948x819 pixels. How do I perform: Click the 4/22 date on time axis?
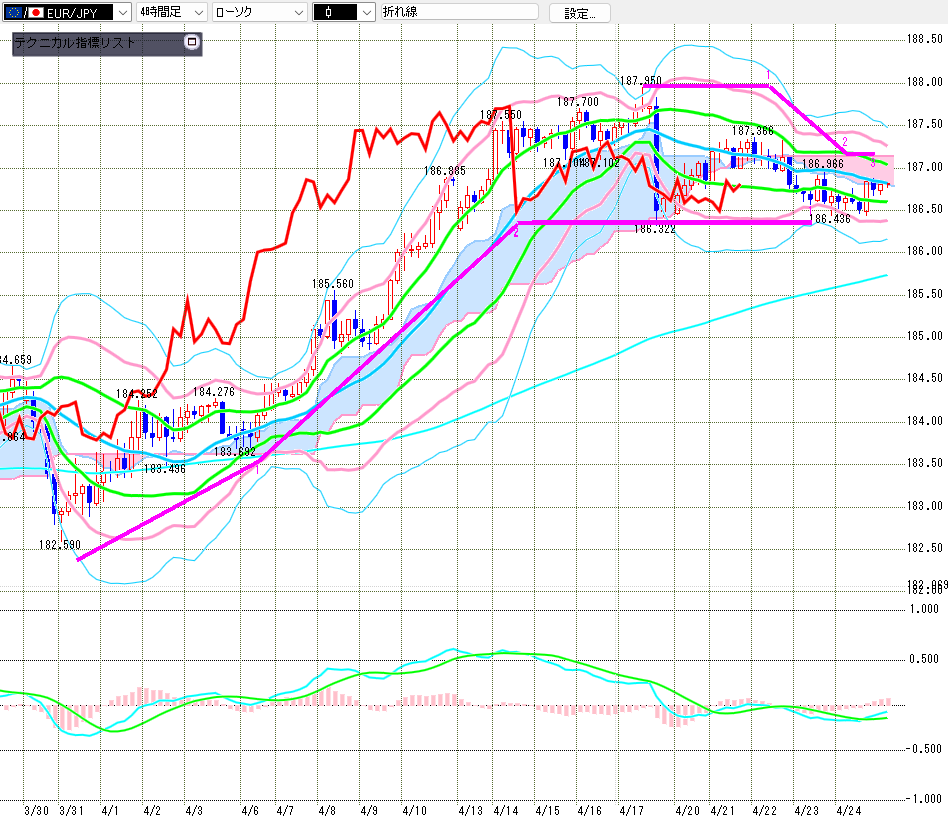(765, 807)
